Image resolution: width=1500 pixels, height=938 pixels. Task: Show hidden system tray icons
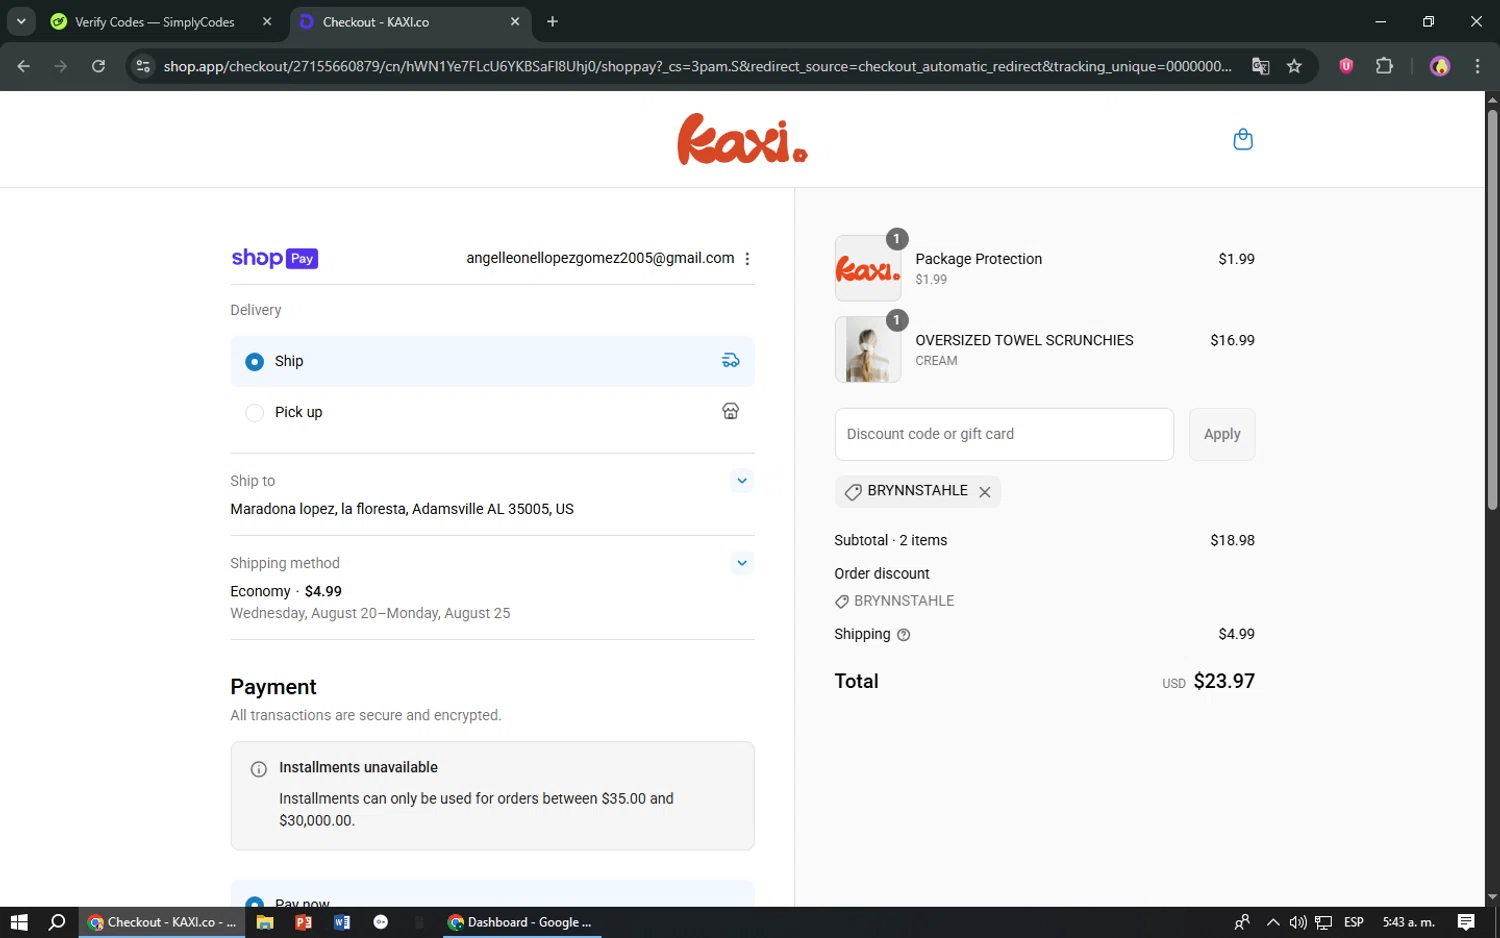pos(1273,922)
